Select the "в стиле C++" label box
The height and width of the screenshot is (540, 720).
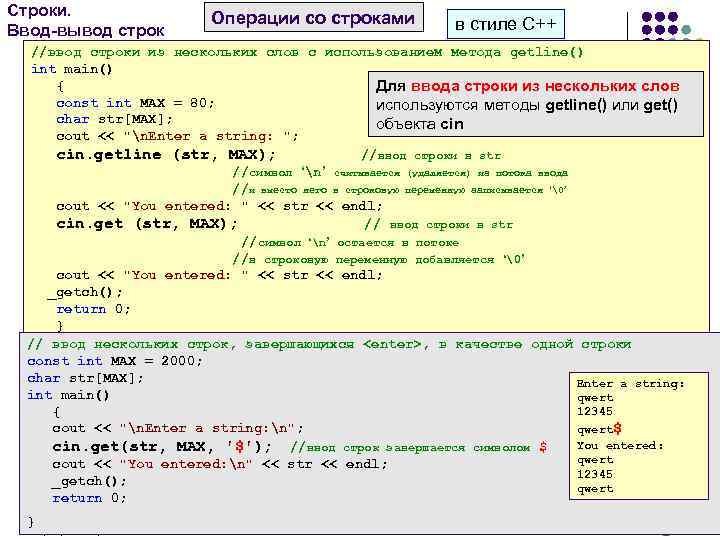(x=506, y=24)
